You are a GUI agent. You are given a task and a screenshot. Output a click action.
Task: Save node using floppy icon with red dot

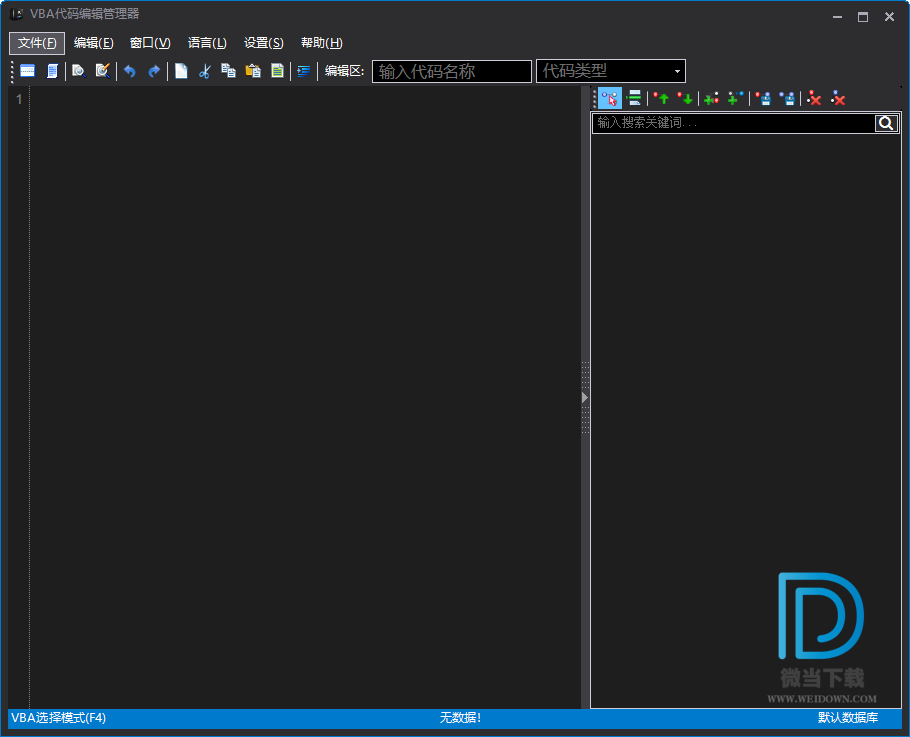pos(763,99)
